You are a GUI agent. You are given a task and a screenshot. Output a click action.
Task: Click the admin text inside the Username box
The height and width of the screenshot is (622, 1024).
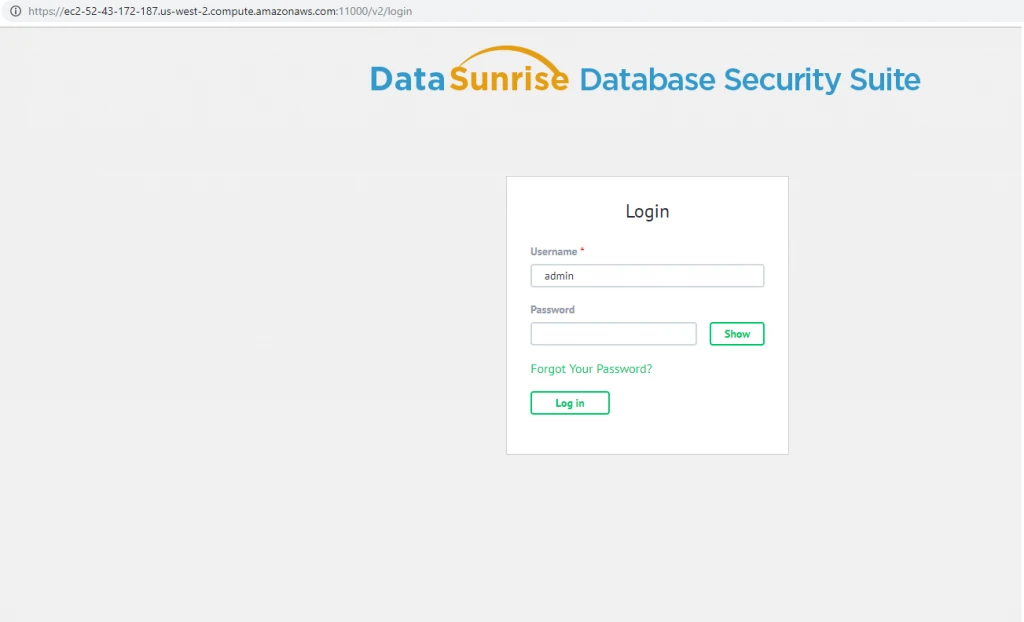[x=558, y=276]
